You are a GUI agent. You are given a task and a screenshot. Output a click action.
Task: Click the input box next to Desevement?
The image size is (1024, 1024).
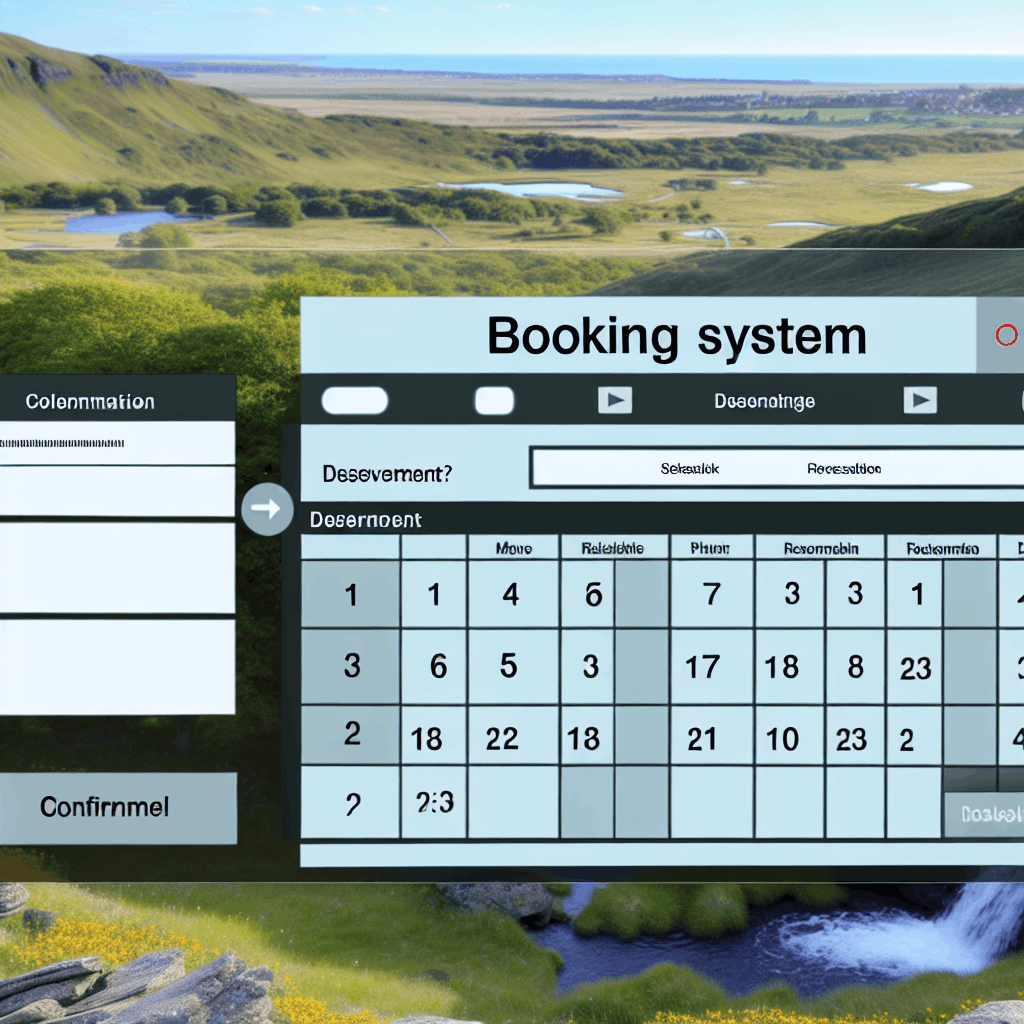(x=777, y=468)
